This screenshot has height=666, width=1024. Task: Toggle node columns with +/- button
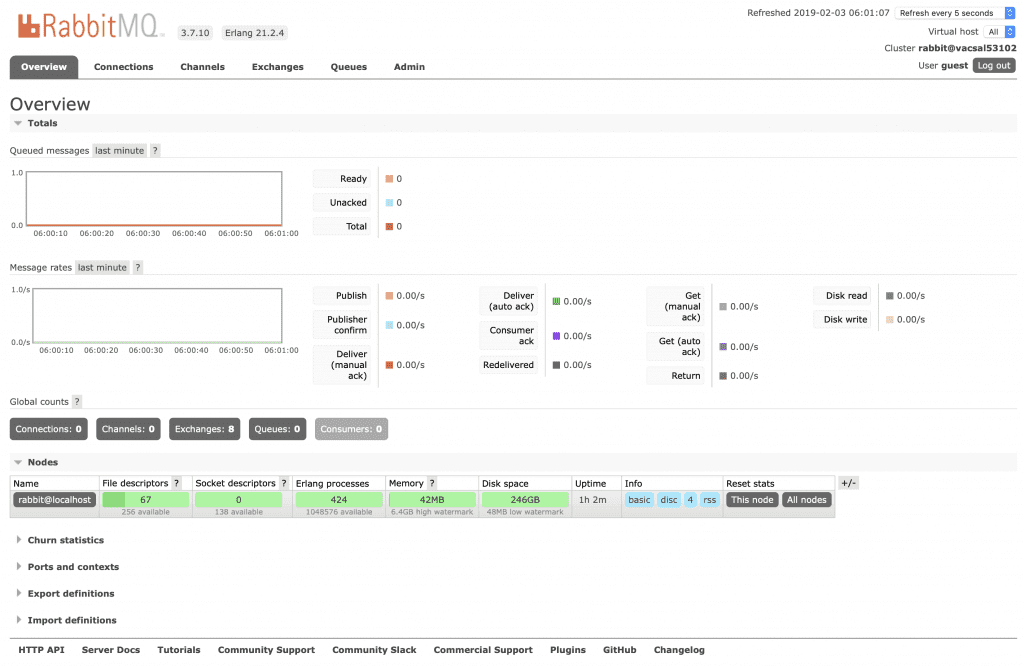pos(848,484)
